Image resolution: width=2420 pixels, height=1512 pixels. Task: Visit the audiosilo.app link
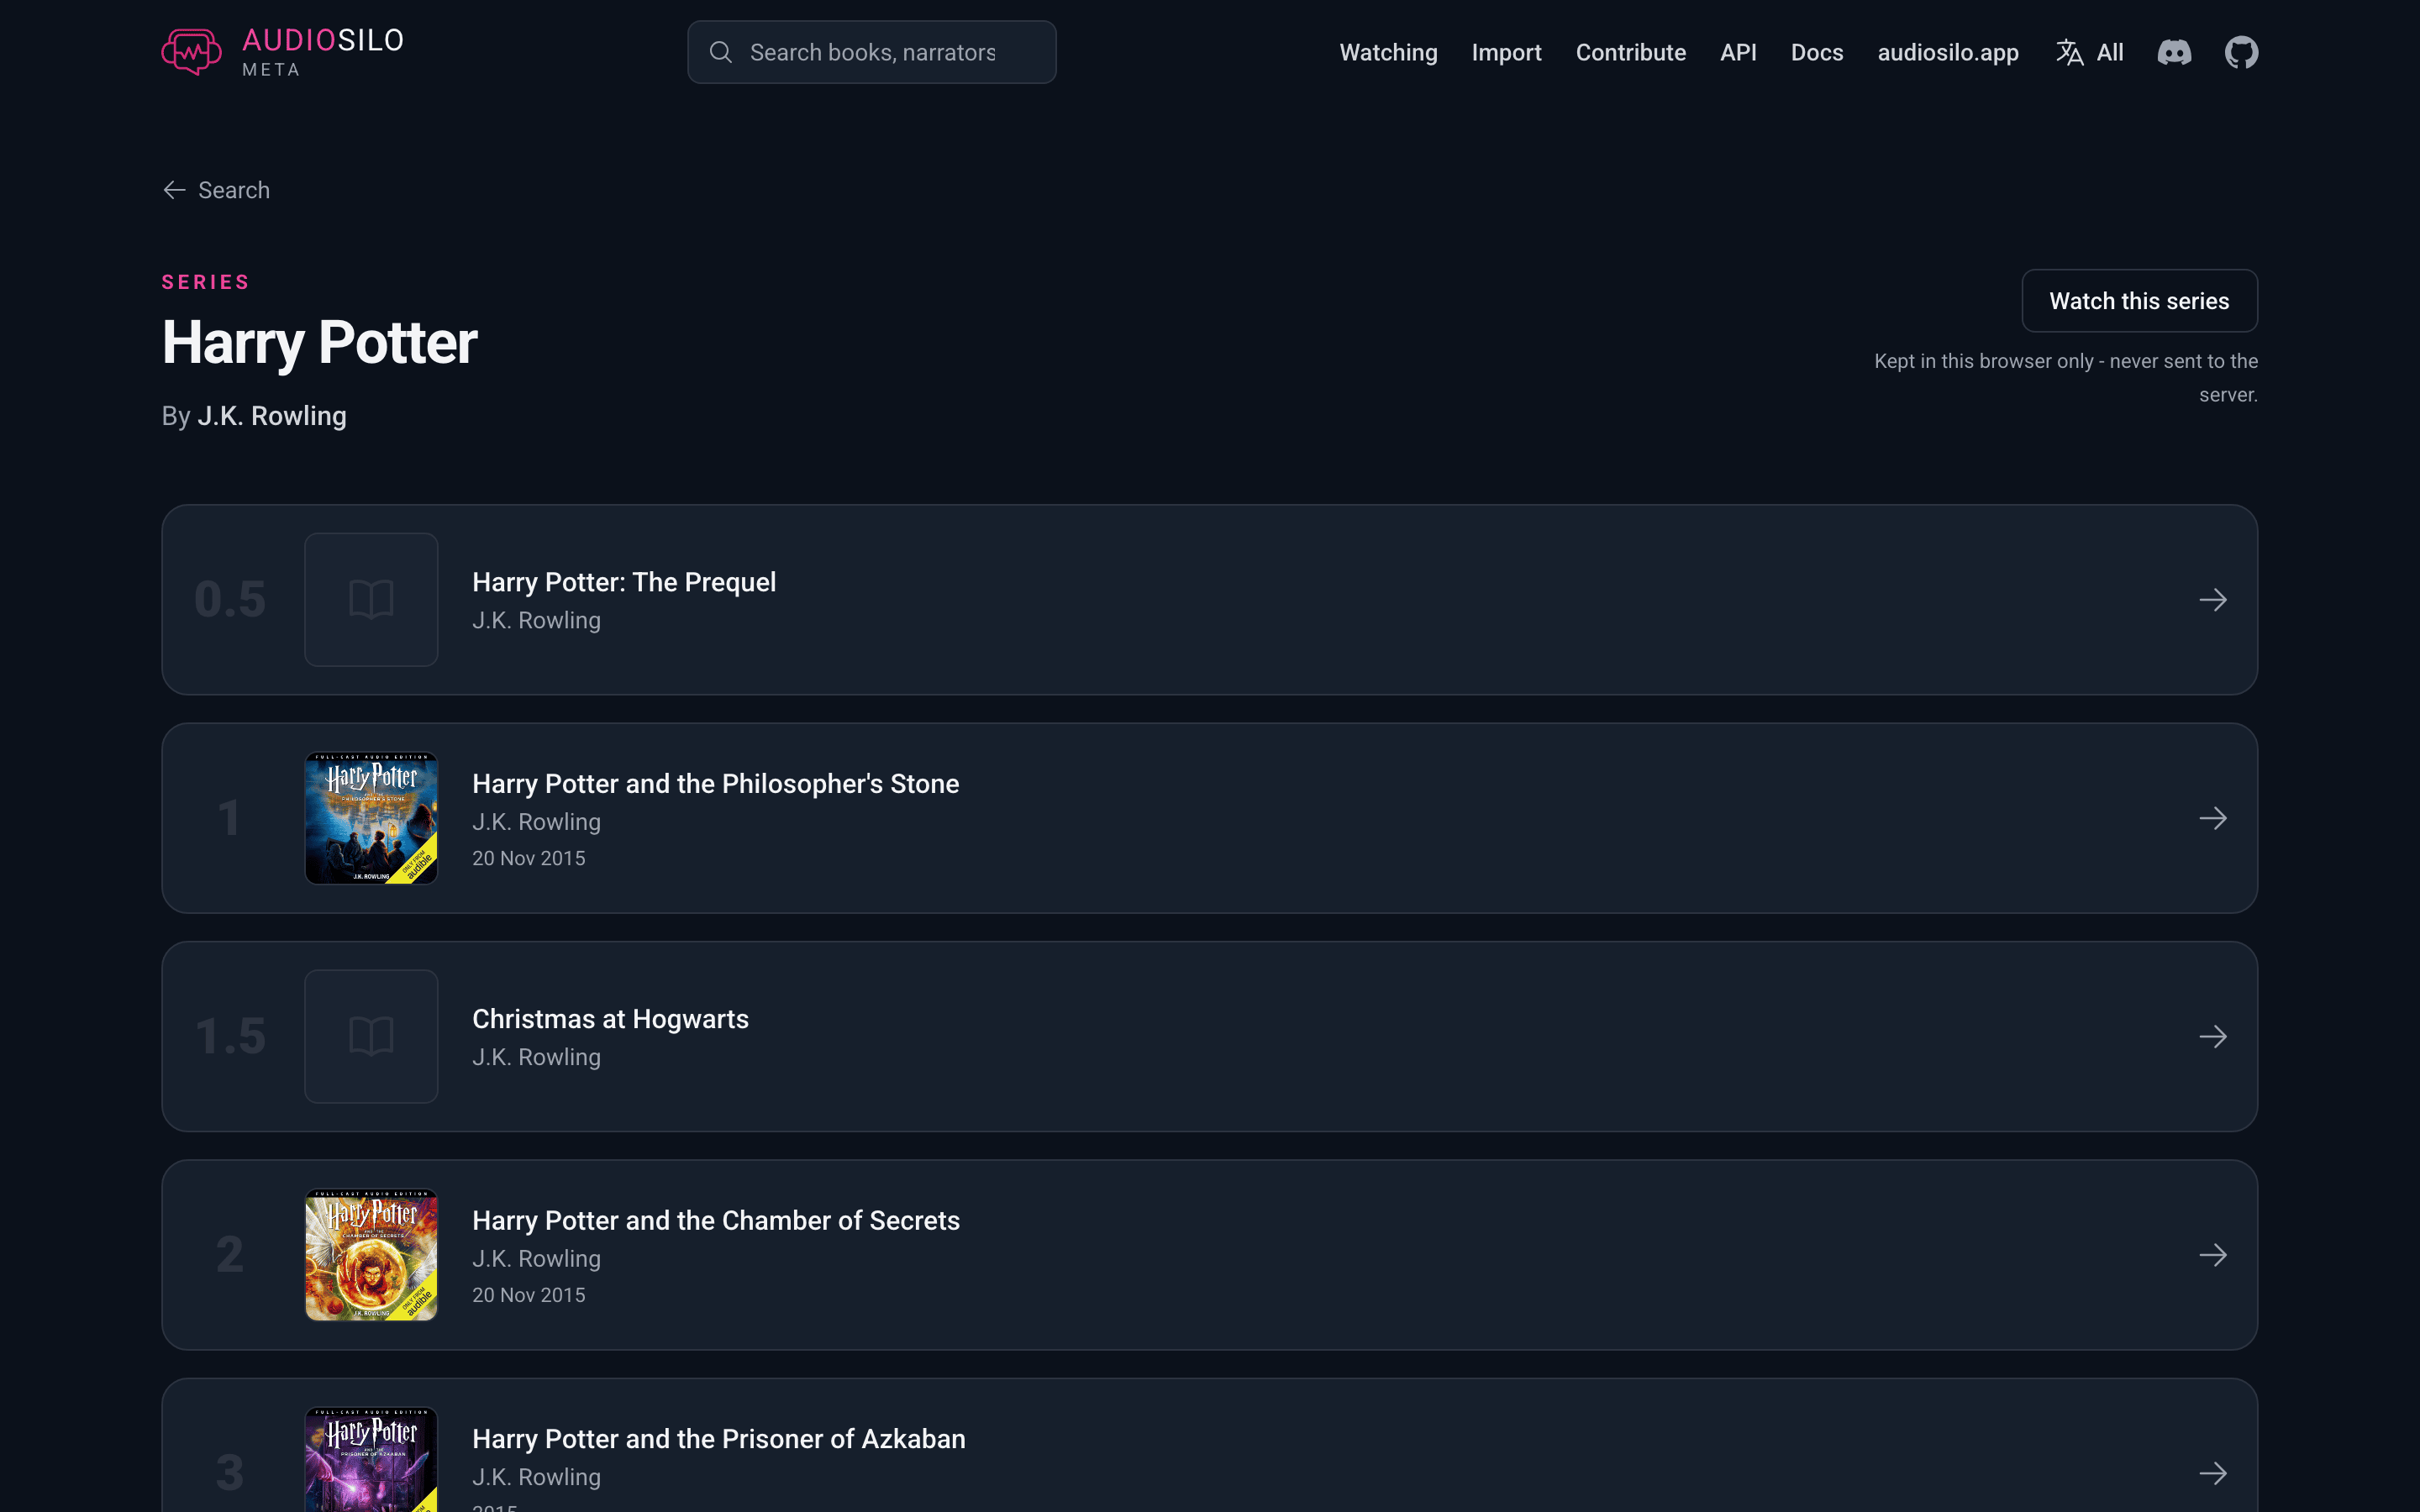[1947, 52]
